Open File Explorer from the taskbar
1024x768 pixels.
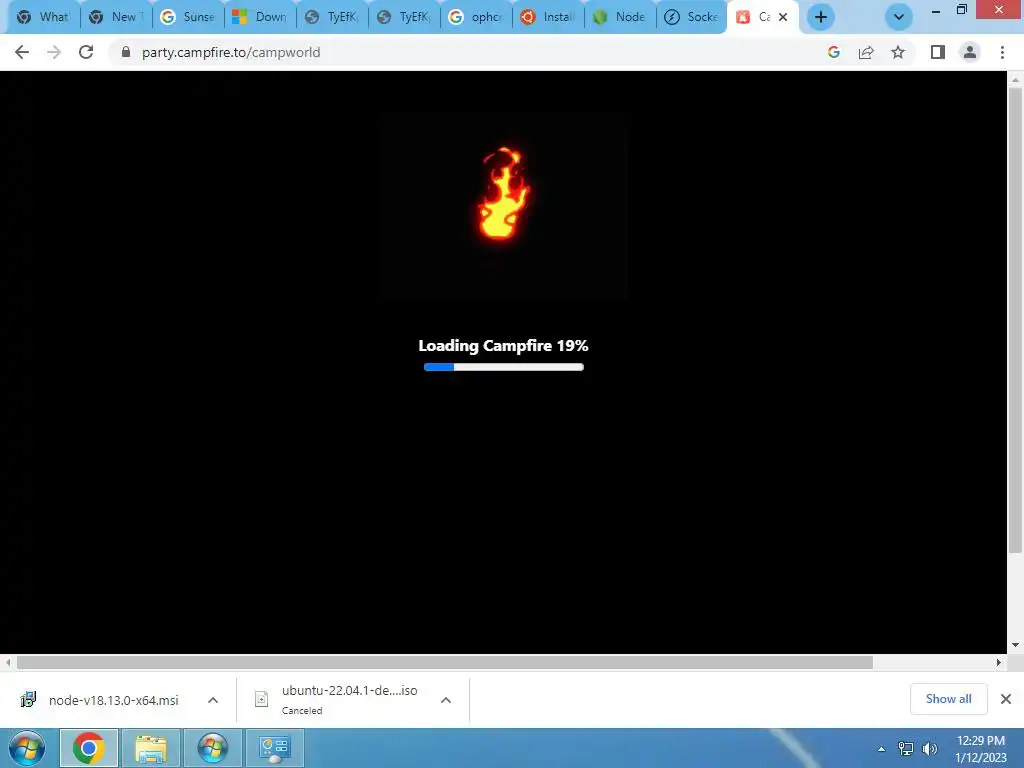pyautogui.click(x=151, y=748)
